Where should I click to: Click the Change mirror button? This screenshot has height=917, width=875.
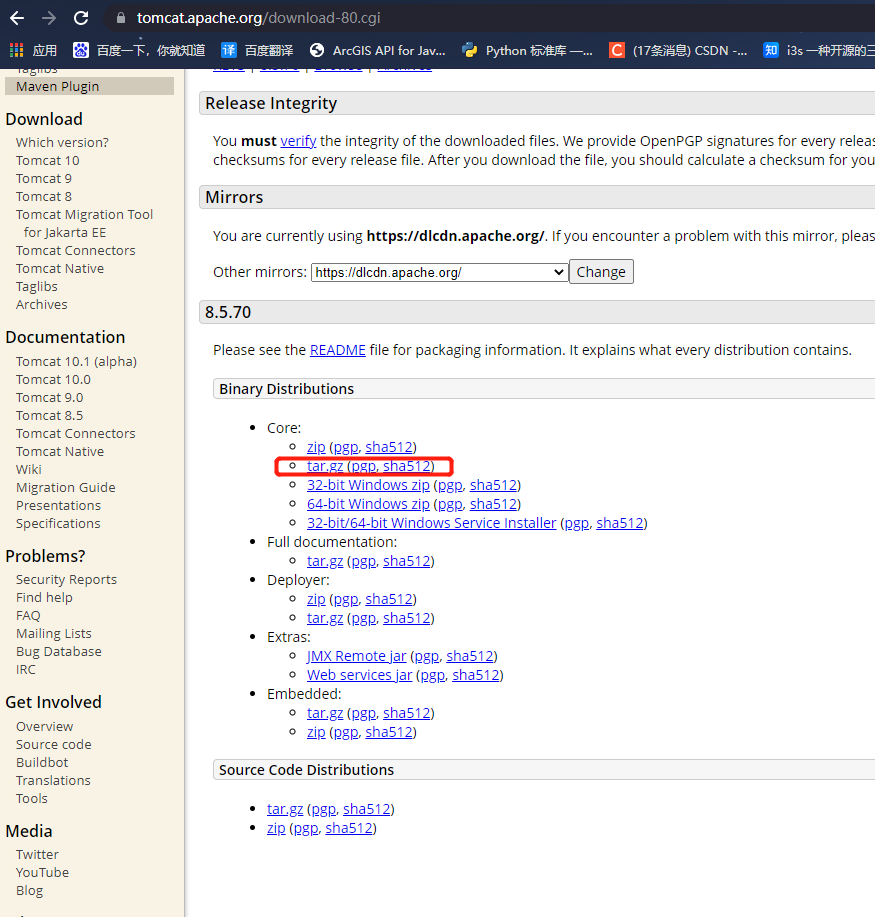pyautogui.click(x=601, y=272)
